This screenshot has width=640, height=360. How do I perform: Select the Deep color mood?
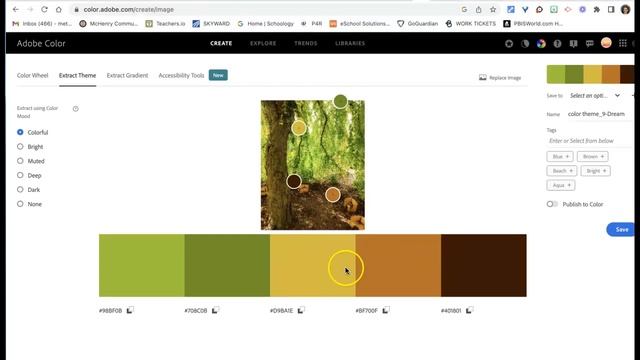pyautogui.click(x=20, y=175)
